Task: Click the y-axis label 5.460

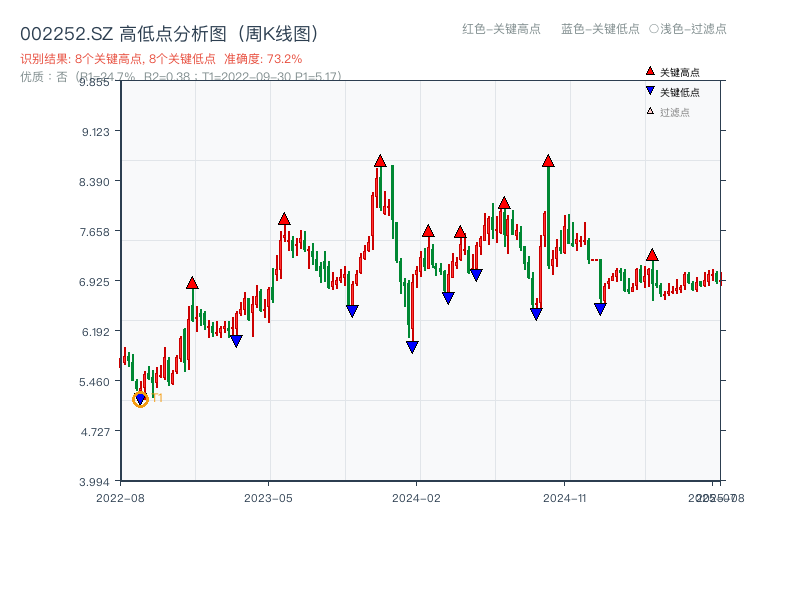Action: tap(94, 382)
